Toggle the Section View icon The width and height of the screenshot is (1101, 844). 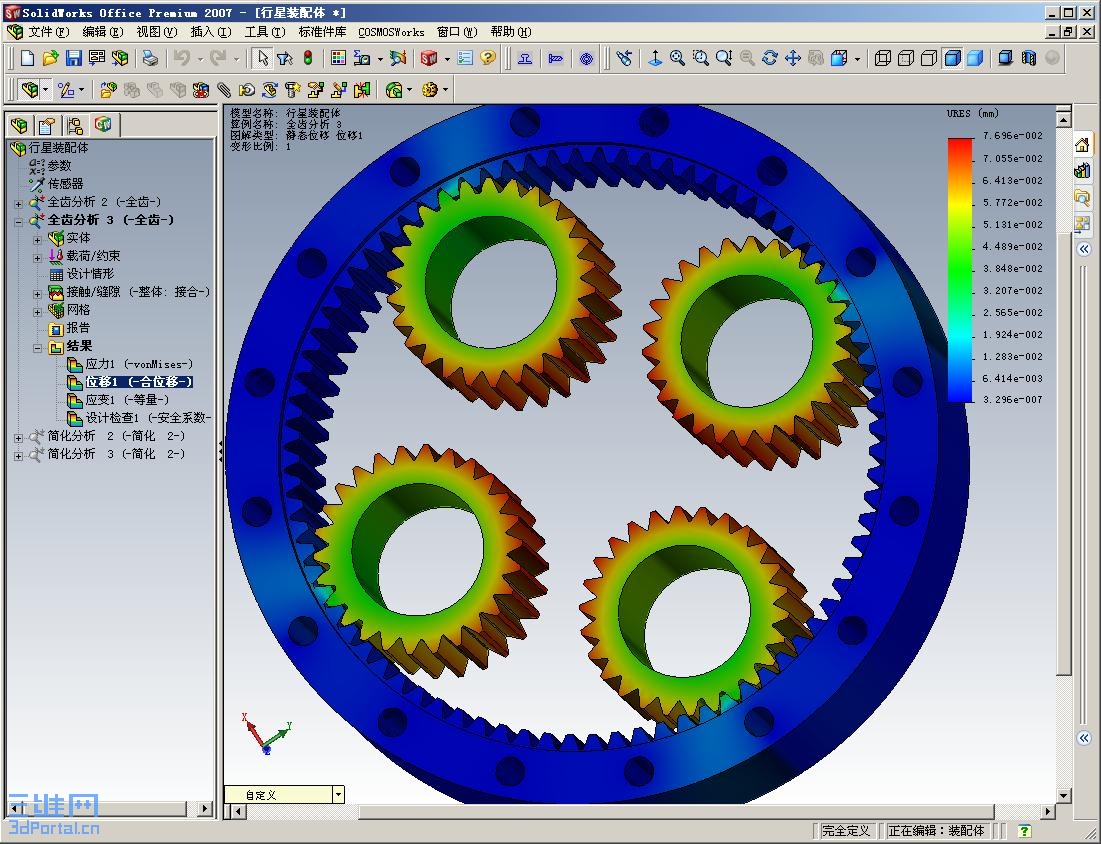pos(1029,58)
